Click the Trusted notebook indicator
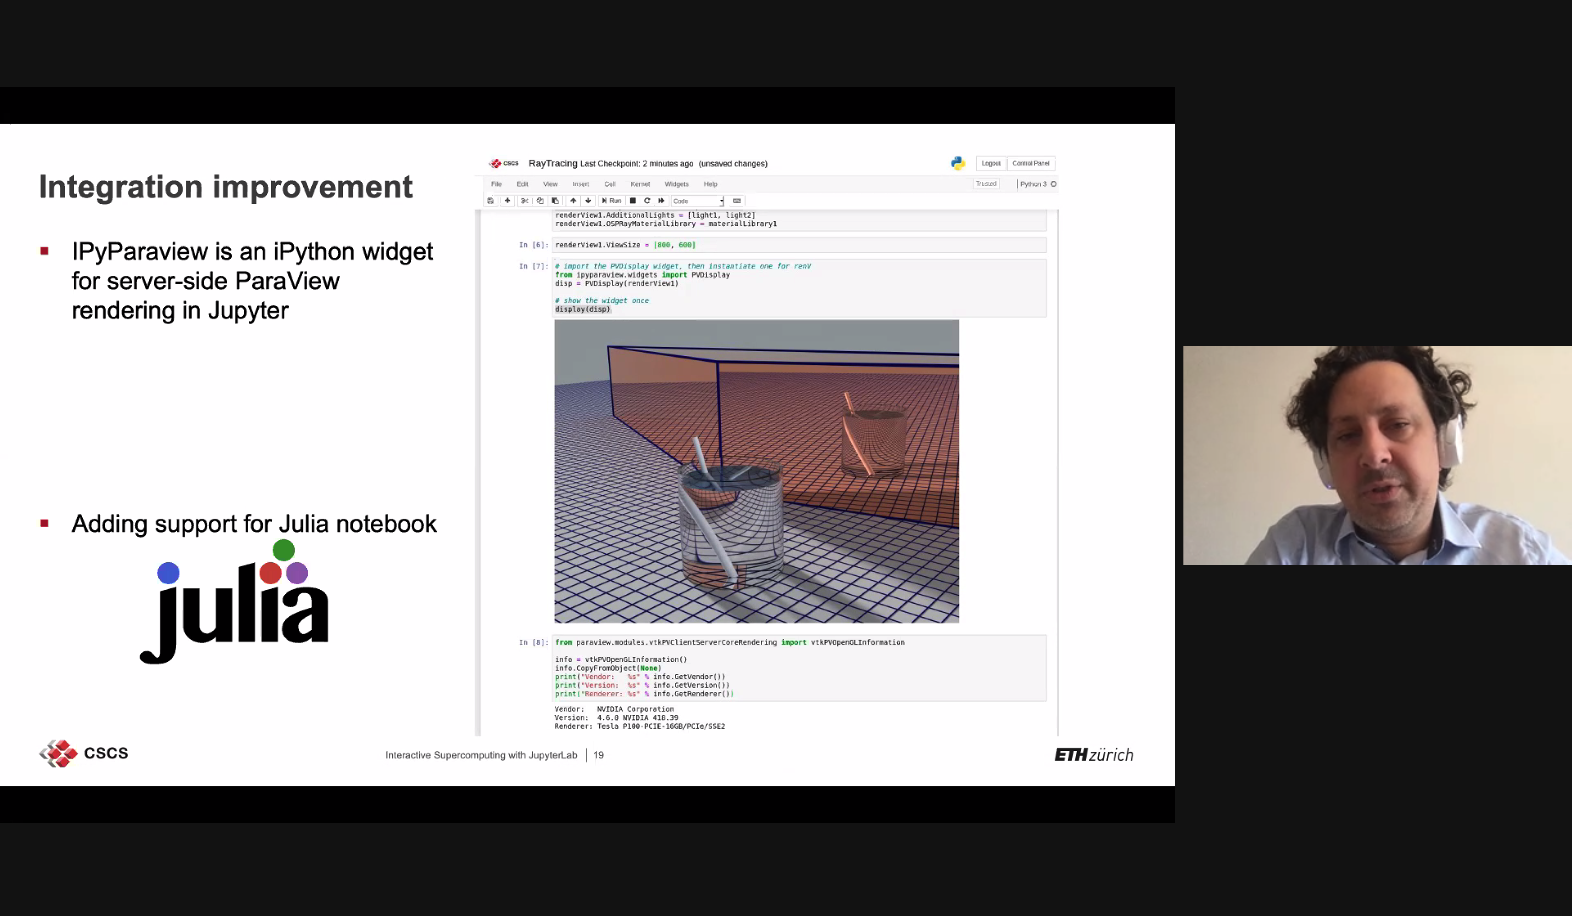Screen dimensions: 1572x916 coord(986,184)
